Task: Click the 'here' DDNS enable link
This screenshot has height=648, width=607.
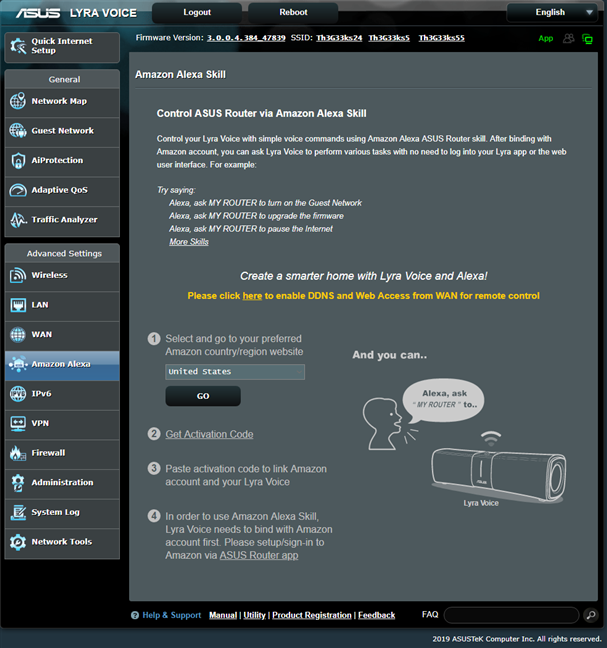Action: pos(252,296)
